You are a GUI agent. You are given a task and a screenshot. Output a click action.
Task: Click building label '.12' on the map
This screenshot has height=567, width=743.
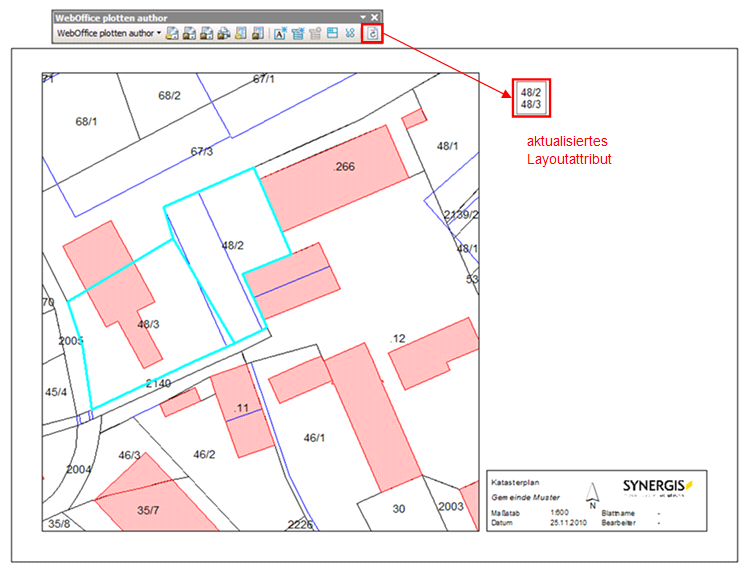(x=398, y=339)
